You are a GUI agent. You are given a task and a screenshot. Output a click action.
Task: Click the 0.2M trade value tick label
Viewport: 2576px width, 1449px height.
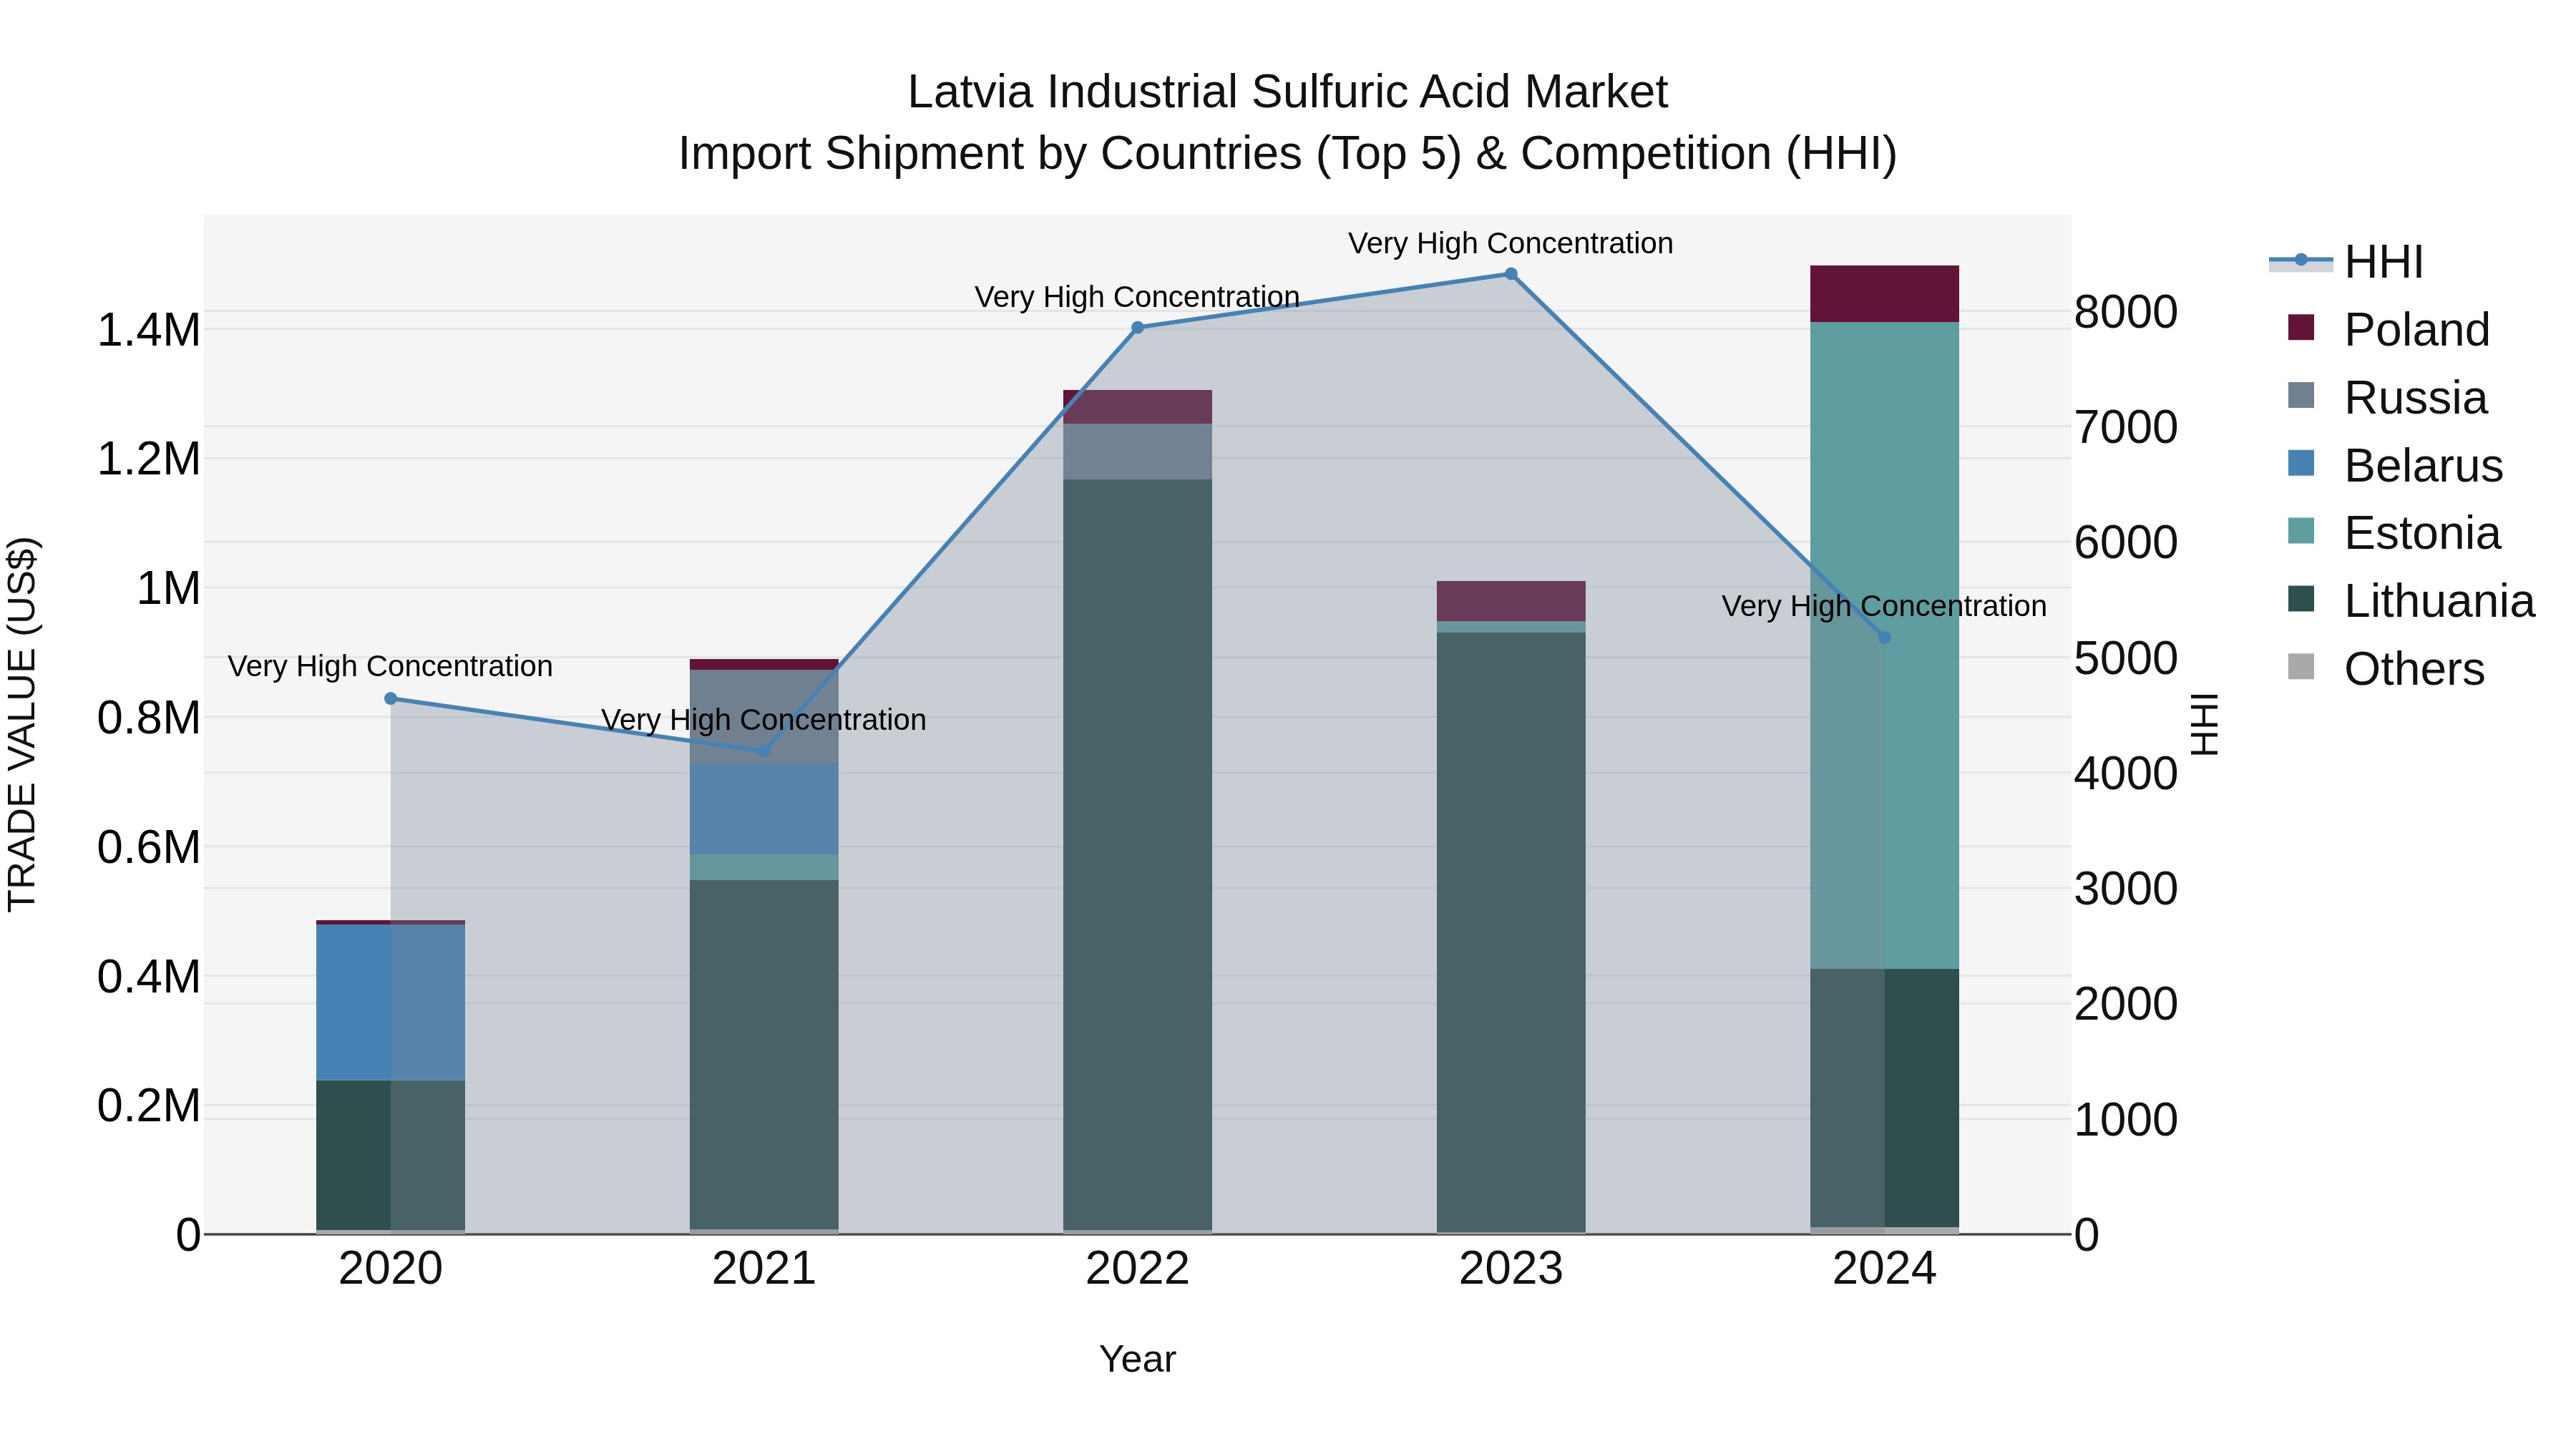point(149,1106)
